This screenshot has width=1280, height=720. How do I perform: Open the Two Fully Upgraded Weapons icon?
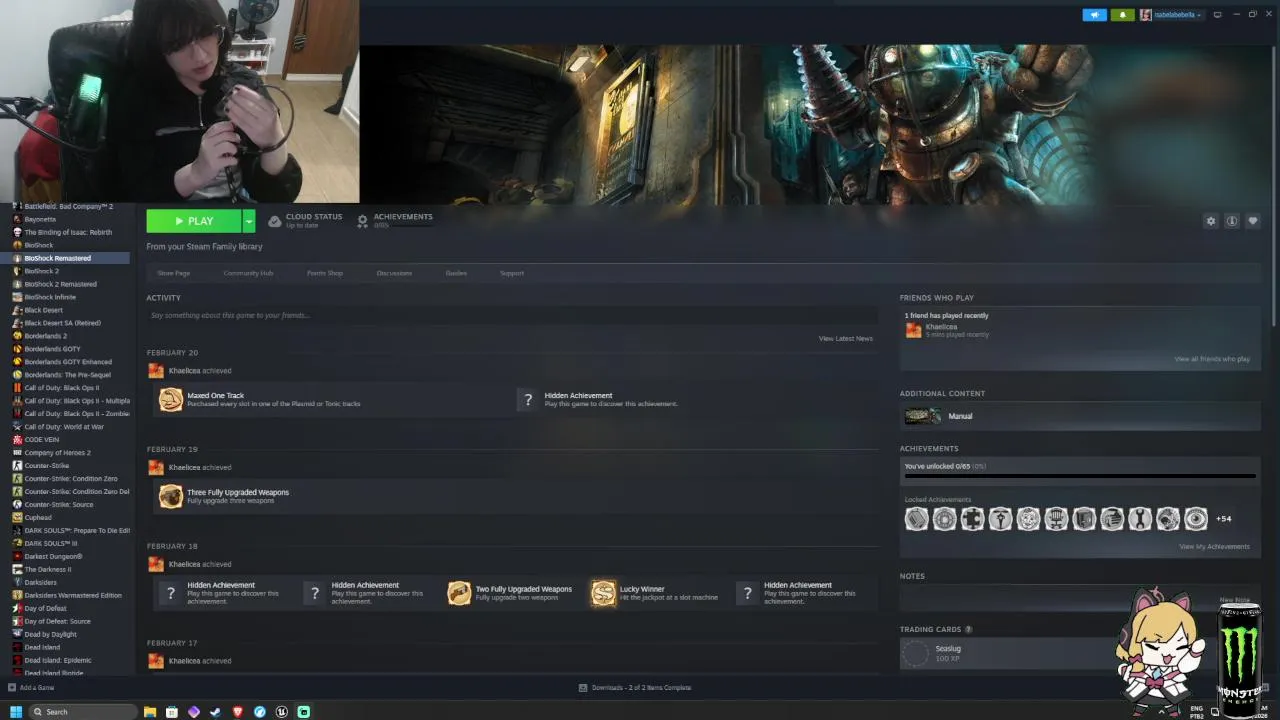459,593
